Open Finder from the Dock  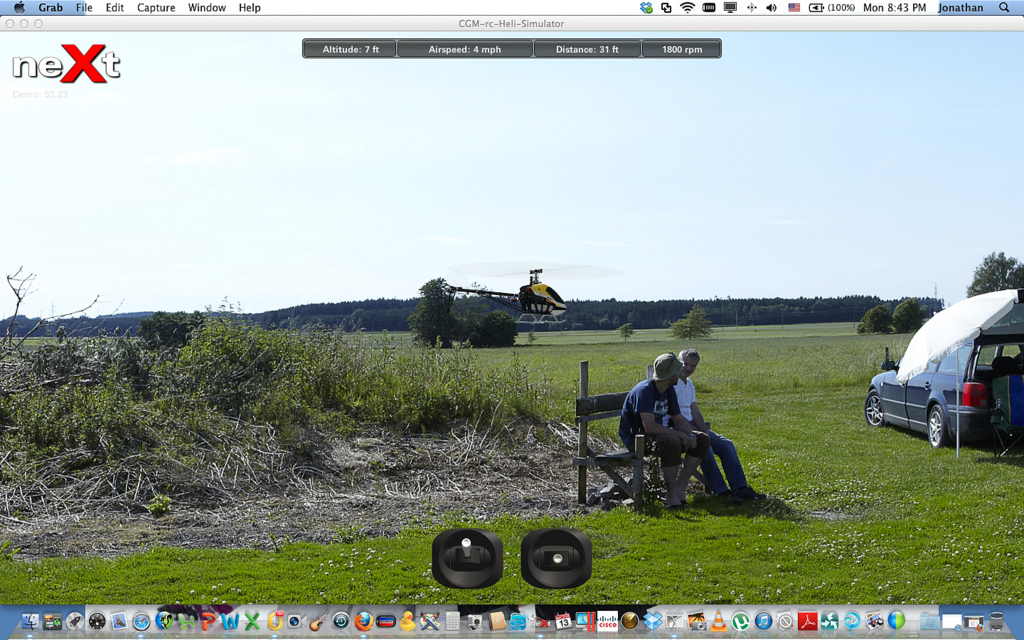30,621
